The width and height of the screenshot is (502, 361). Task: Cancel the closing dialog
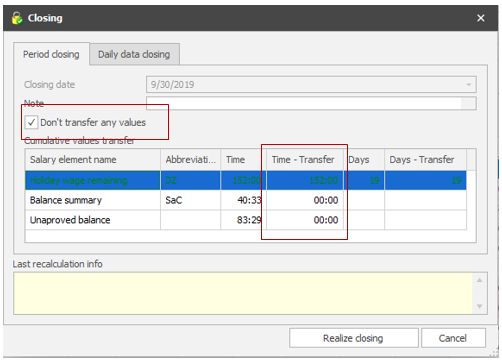[x=453, y=338]
